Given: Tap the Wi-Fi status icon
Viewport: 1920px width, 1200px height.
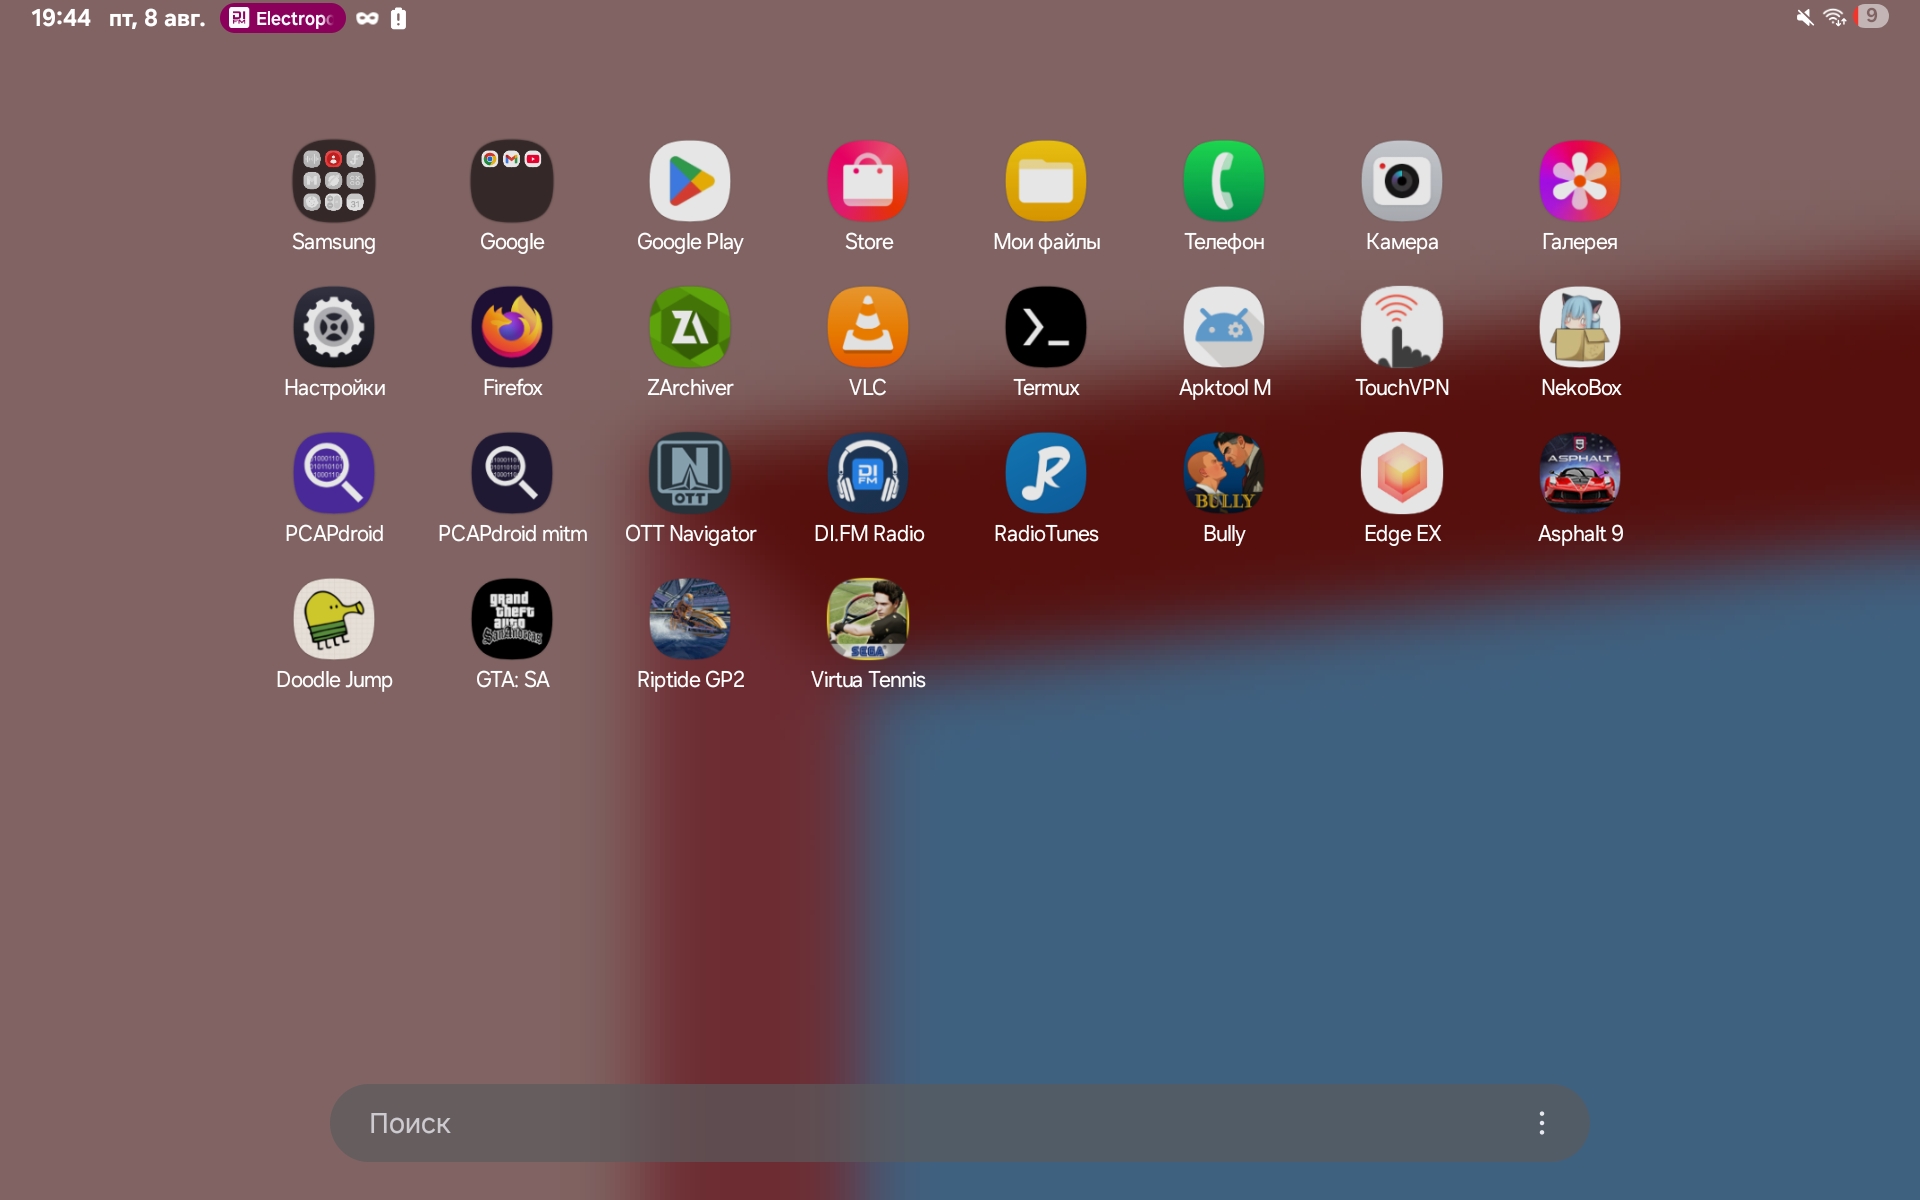Looking at the screenshot, I should (x=1835, y=17).
